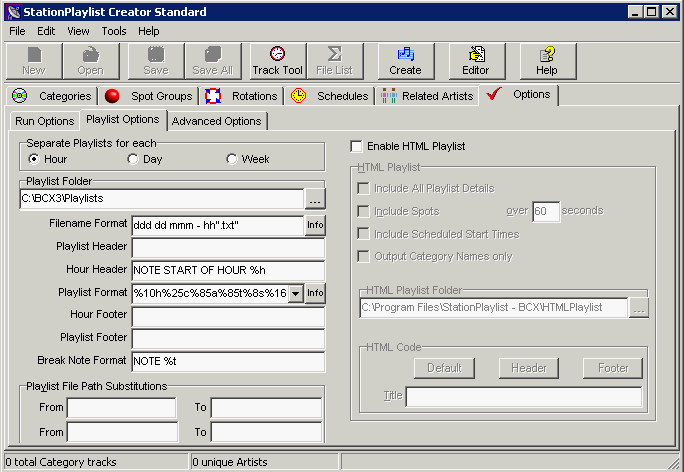The width and height of the screenshot is (684, 472).
Task: Click the first From substitution field
Action: pos(122,408)
